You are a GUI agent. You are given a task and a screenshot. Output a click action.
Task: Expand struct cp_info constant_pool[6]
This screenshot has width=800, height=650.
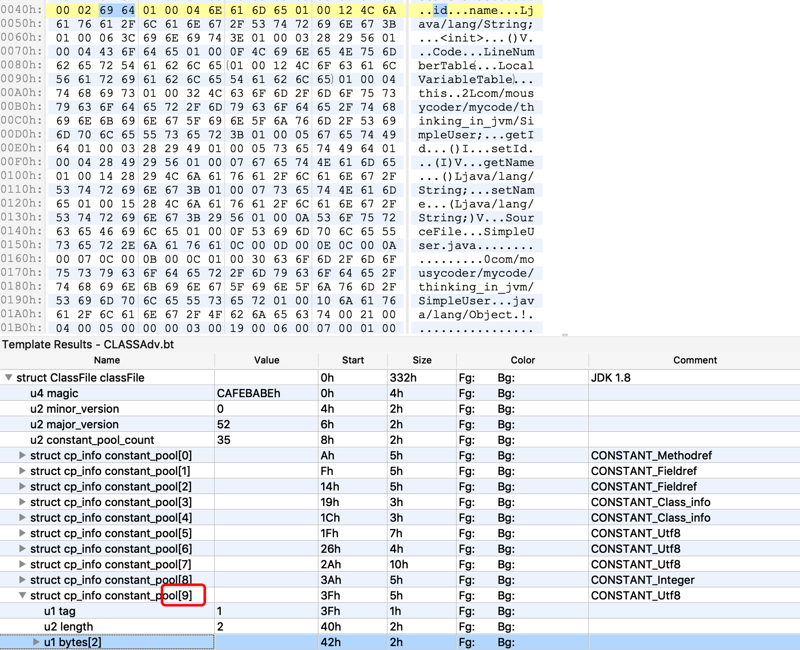[22, 548]
